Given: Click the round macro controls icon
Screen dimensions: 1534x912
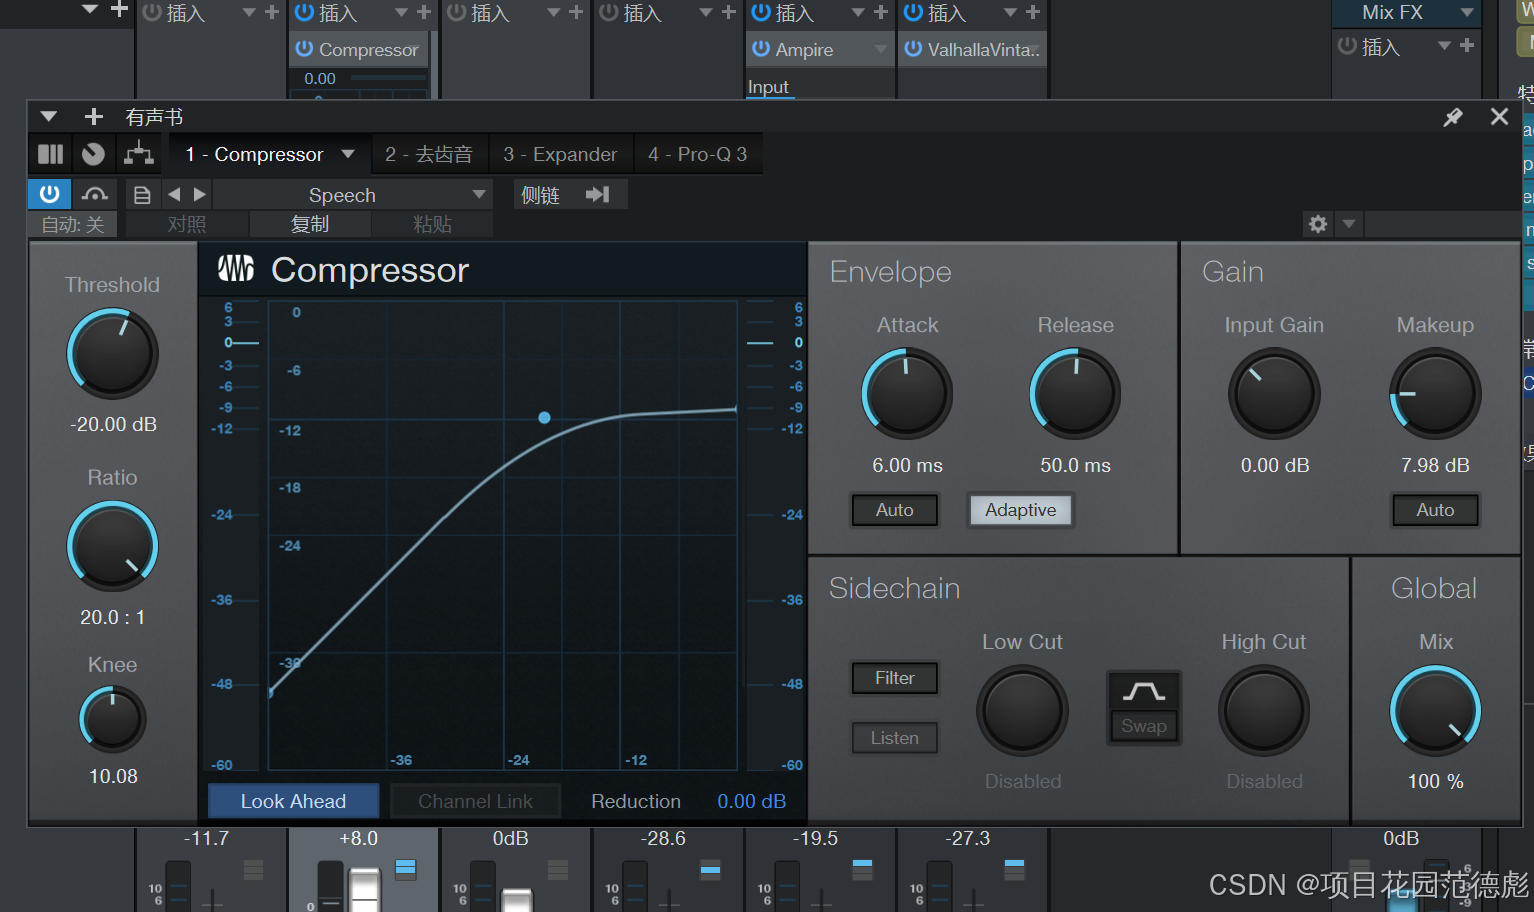Looking at the screenshot, I should coord(93,154).
